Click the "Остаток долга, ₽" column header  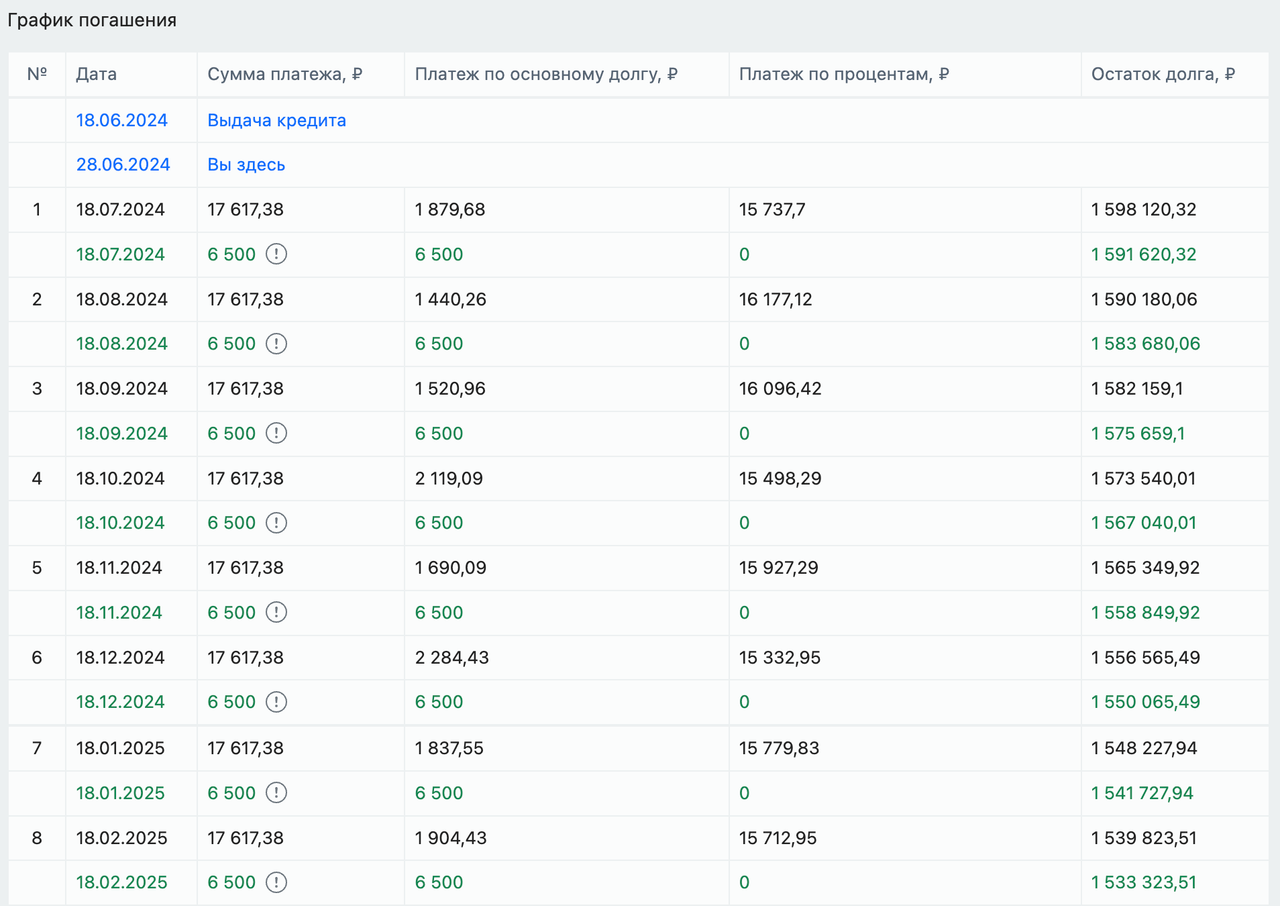pyautogui.click(x=1164, y=74)
